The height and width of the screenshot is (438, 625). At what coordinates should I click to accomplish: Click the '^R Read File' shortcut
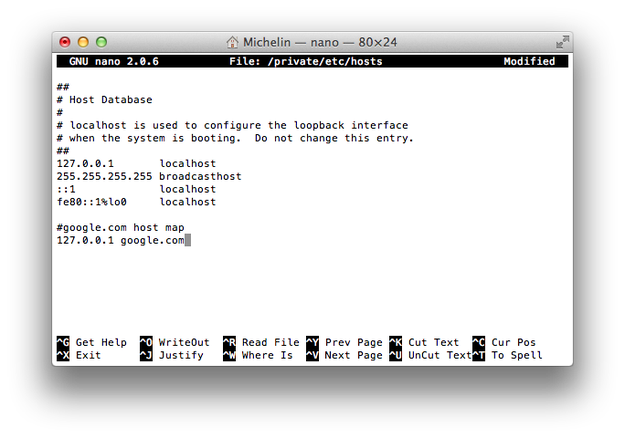coord(261,342)
